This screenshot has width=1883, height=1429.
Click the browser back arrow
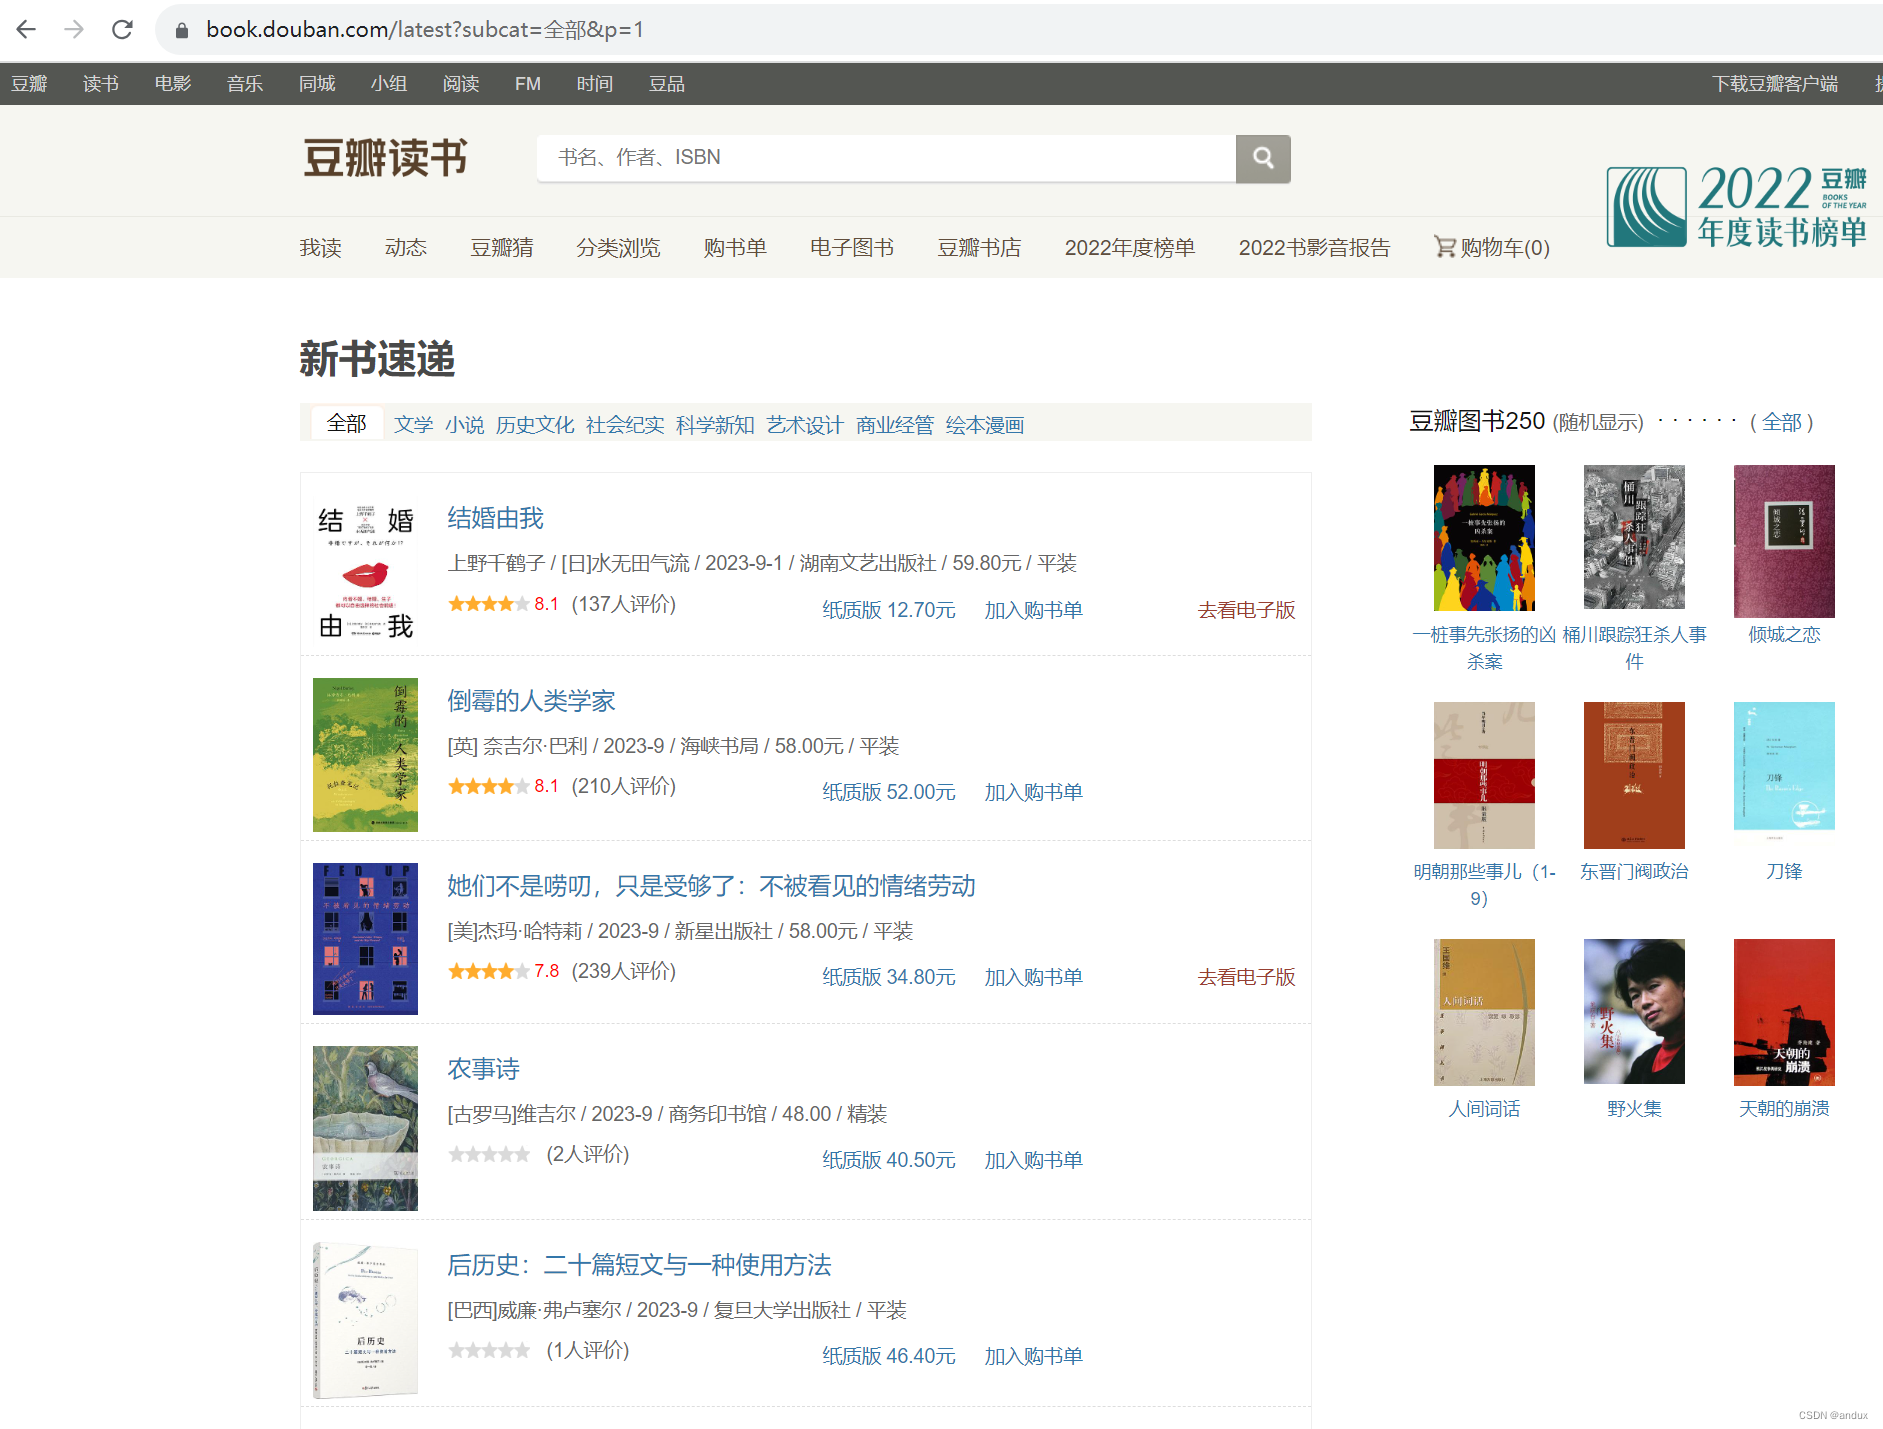point(26,30)
